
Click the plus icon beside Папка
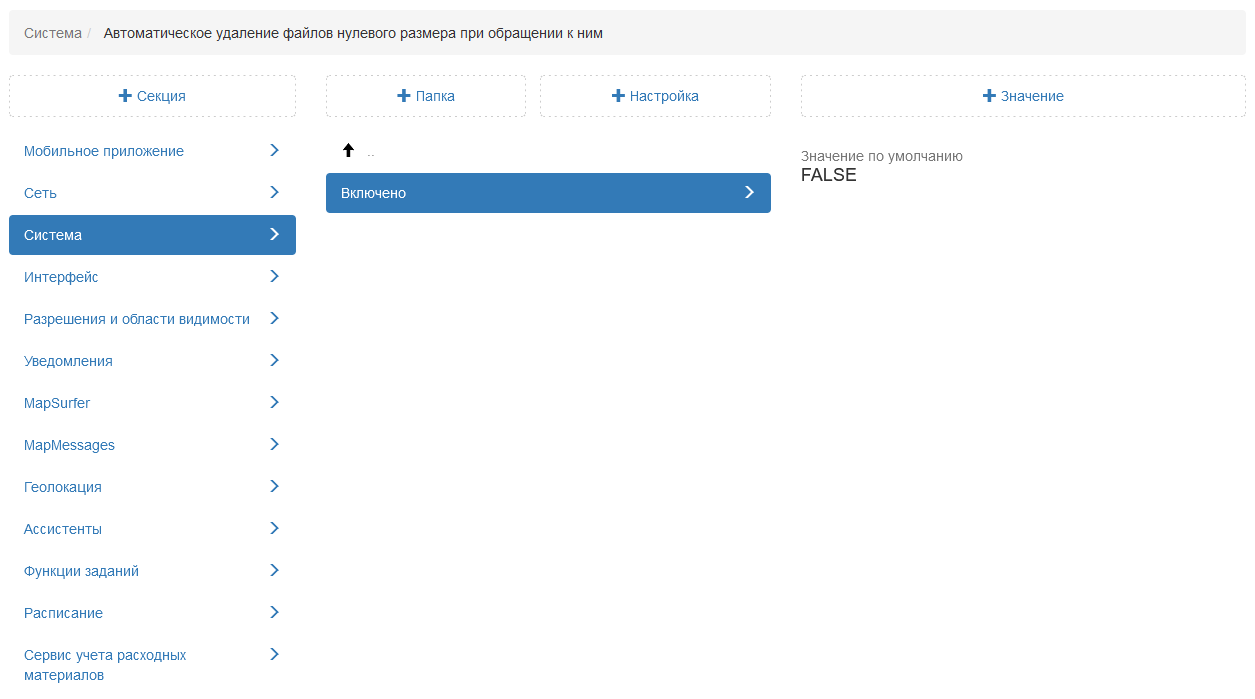(404, 96)
